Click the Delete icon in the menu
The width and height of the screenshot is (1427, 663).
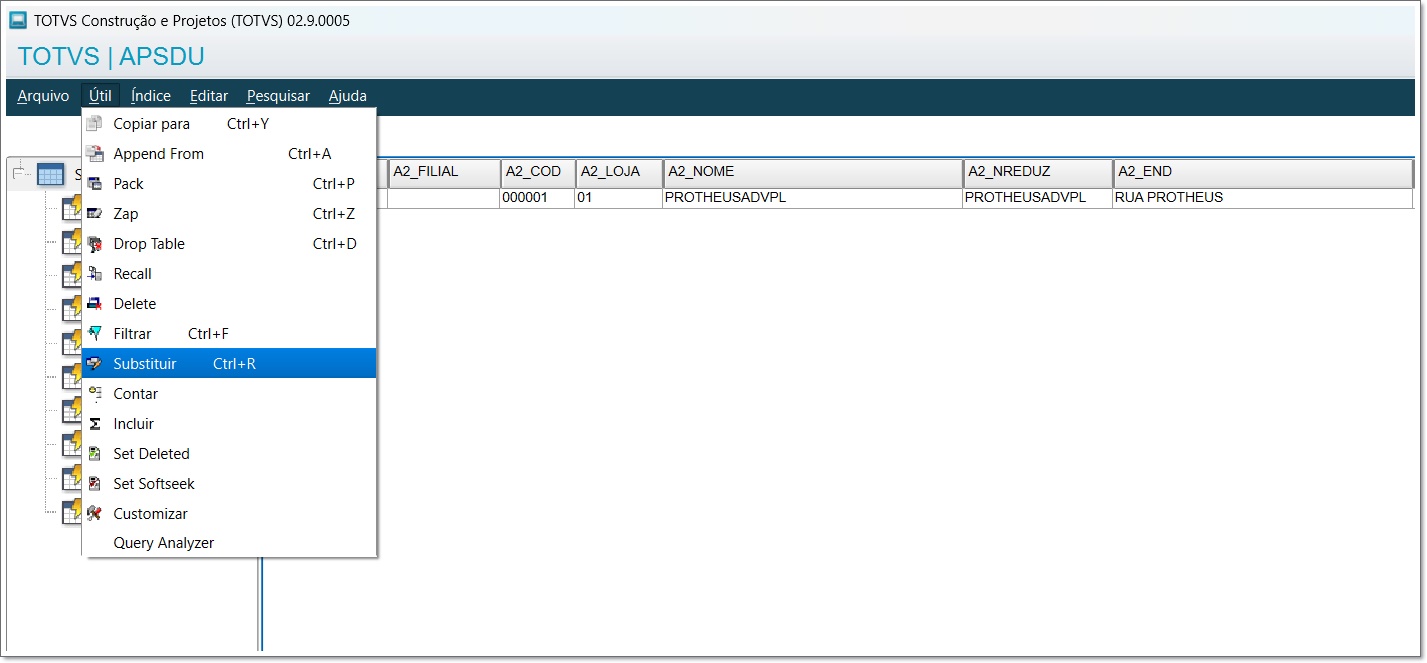pos(94,304)
